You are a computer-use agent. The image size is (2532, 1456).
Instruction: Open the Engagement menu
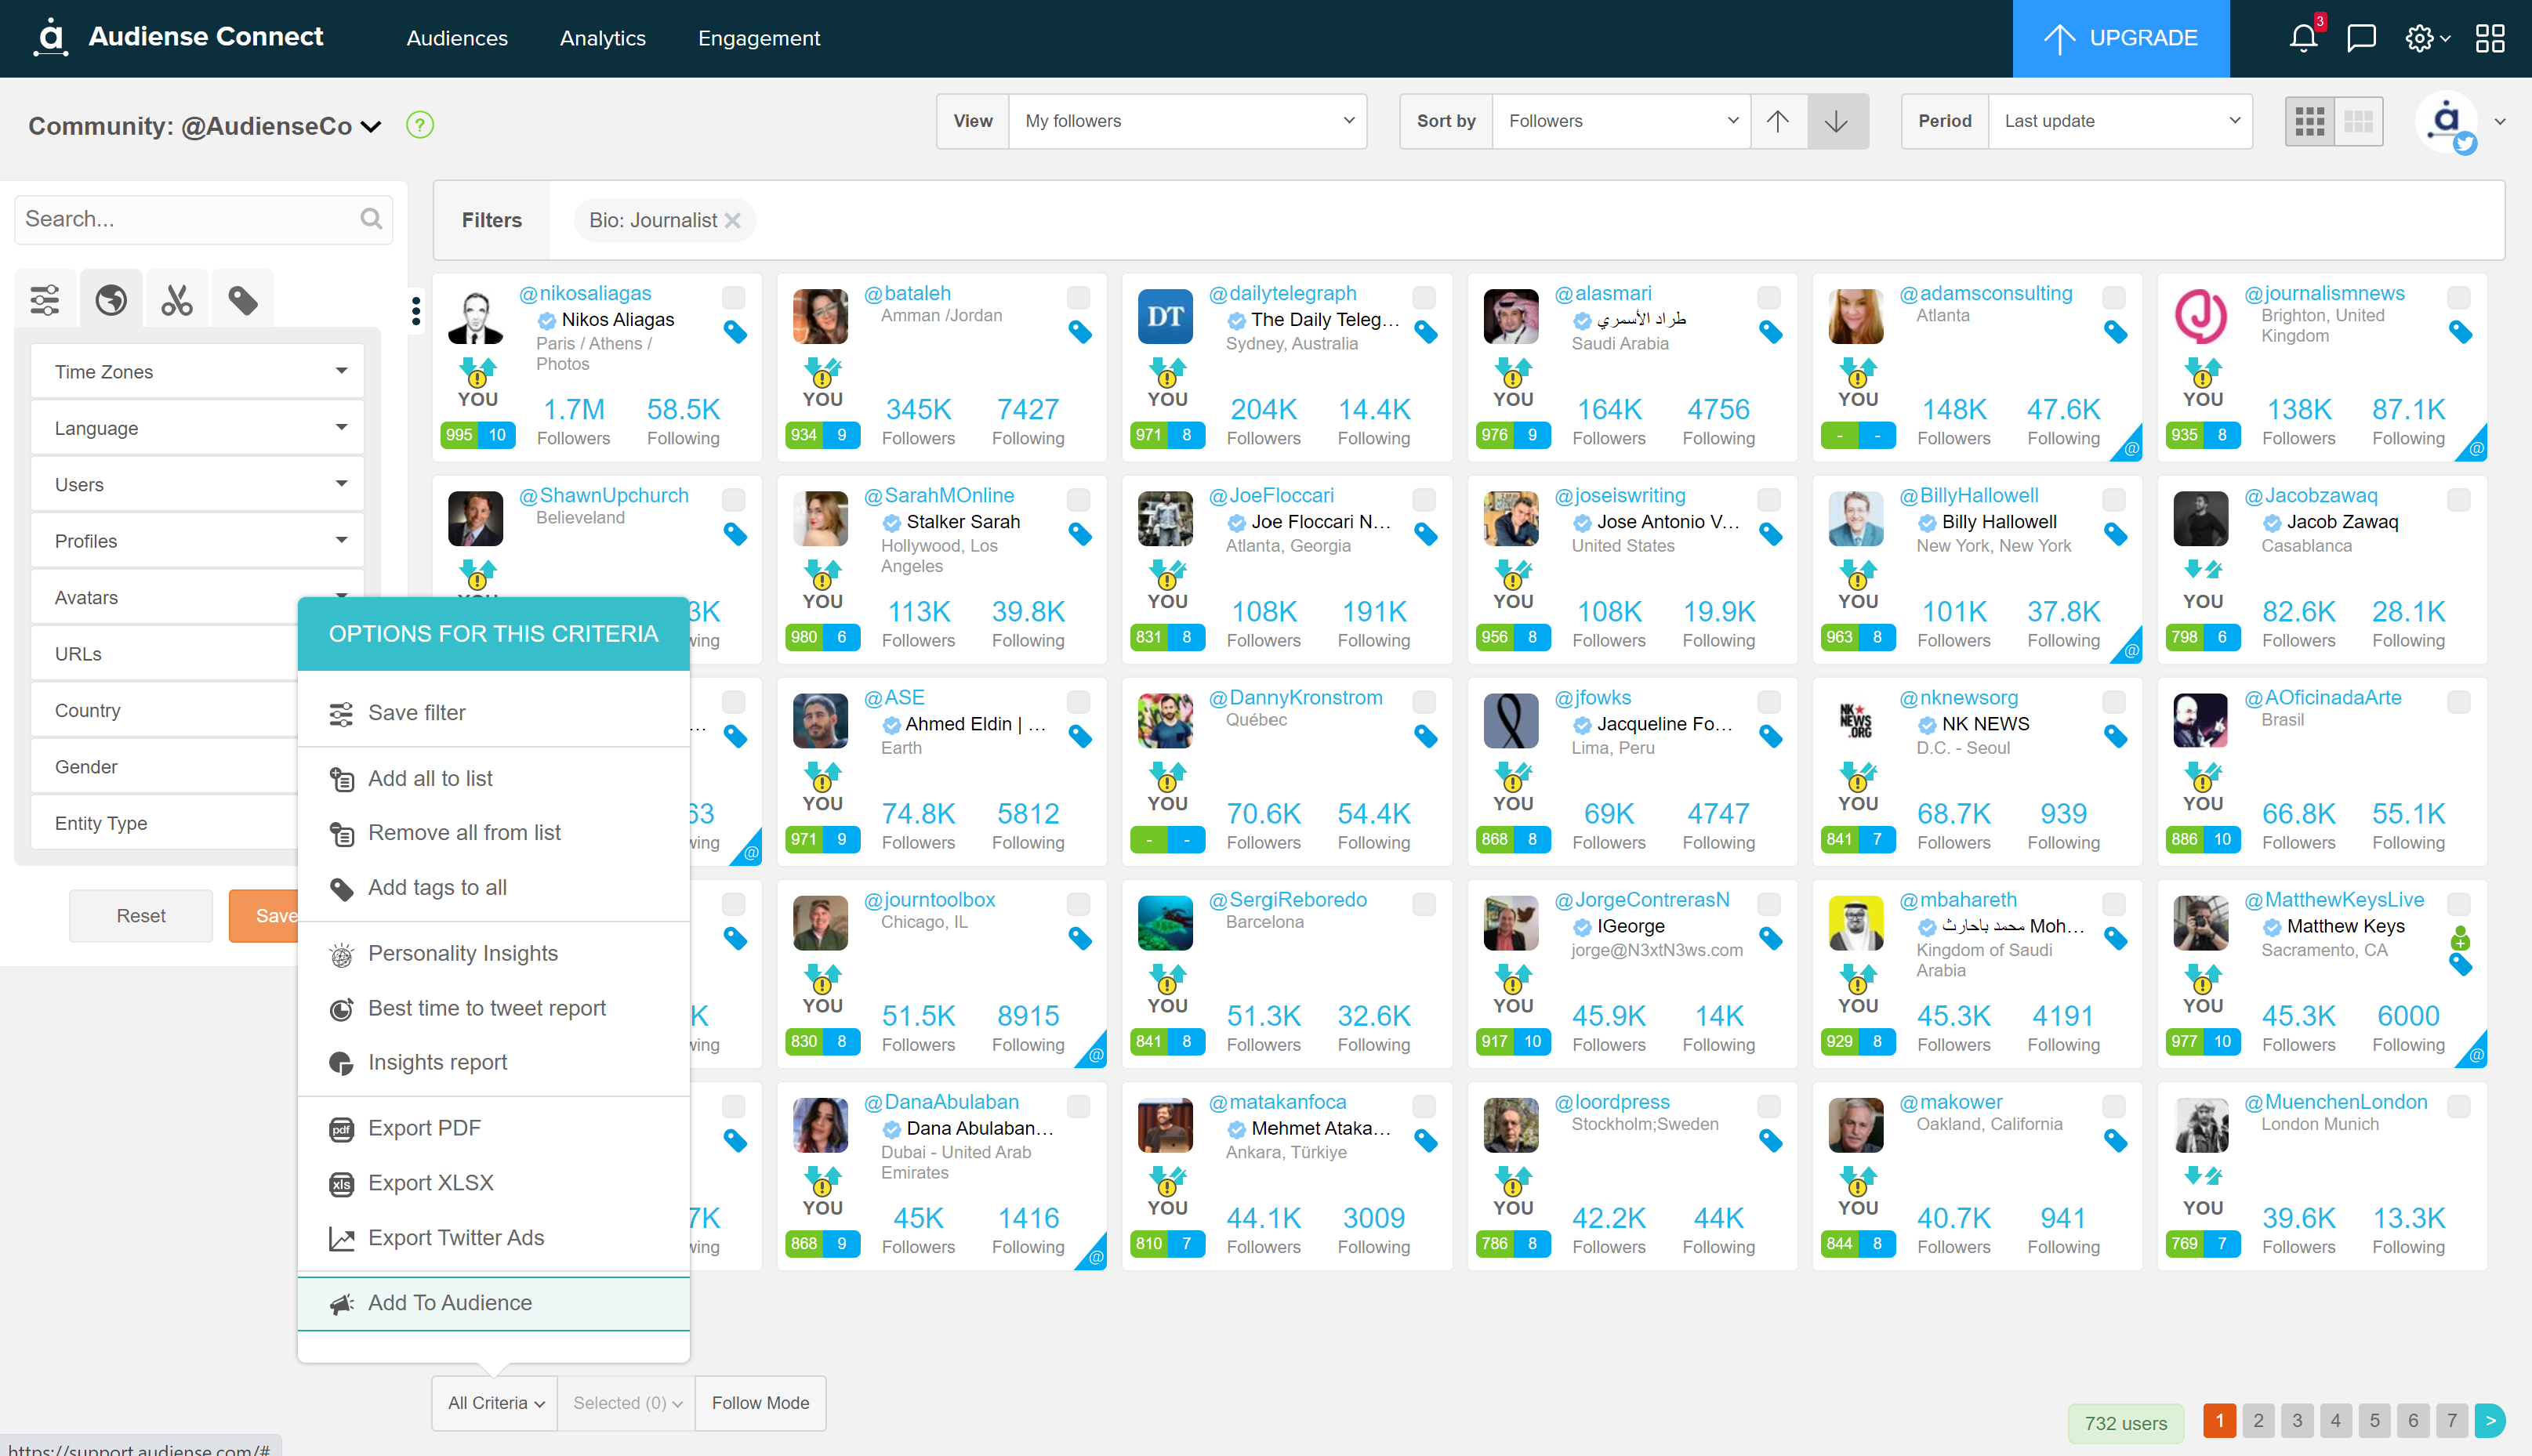click(x=759, y=38)
